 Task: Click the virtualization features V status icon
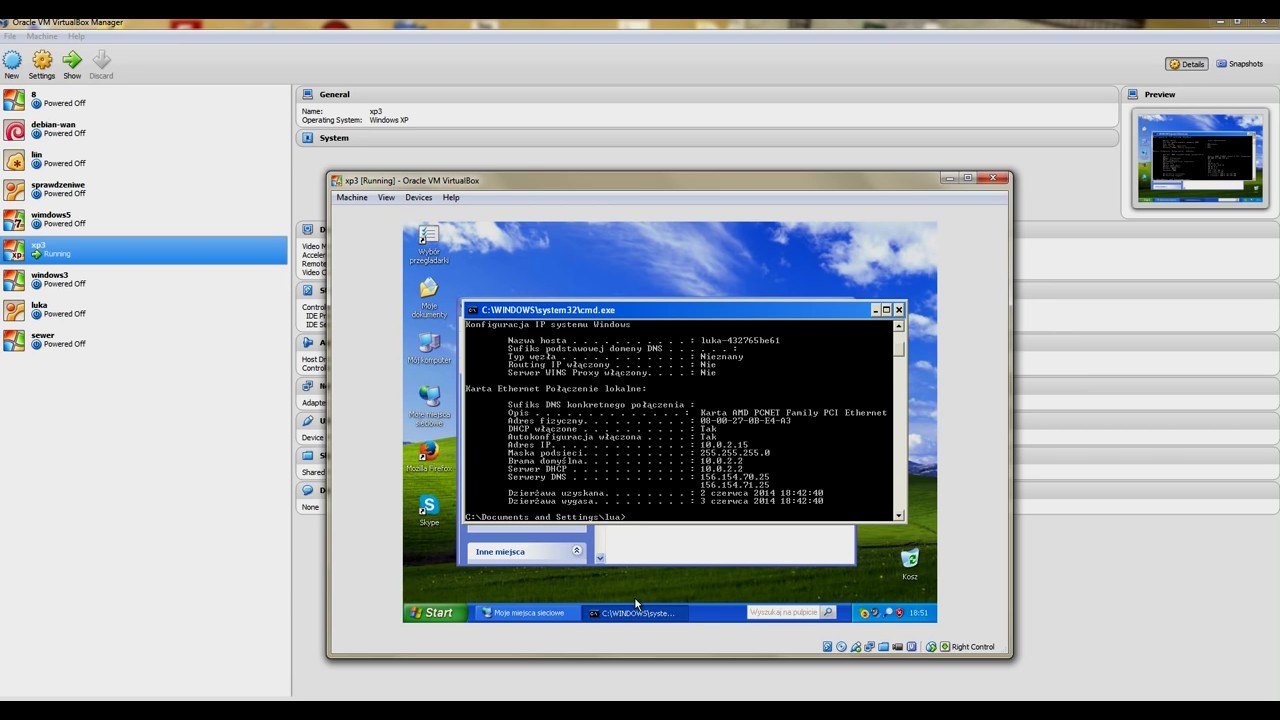(x=912, y=646)
